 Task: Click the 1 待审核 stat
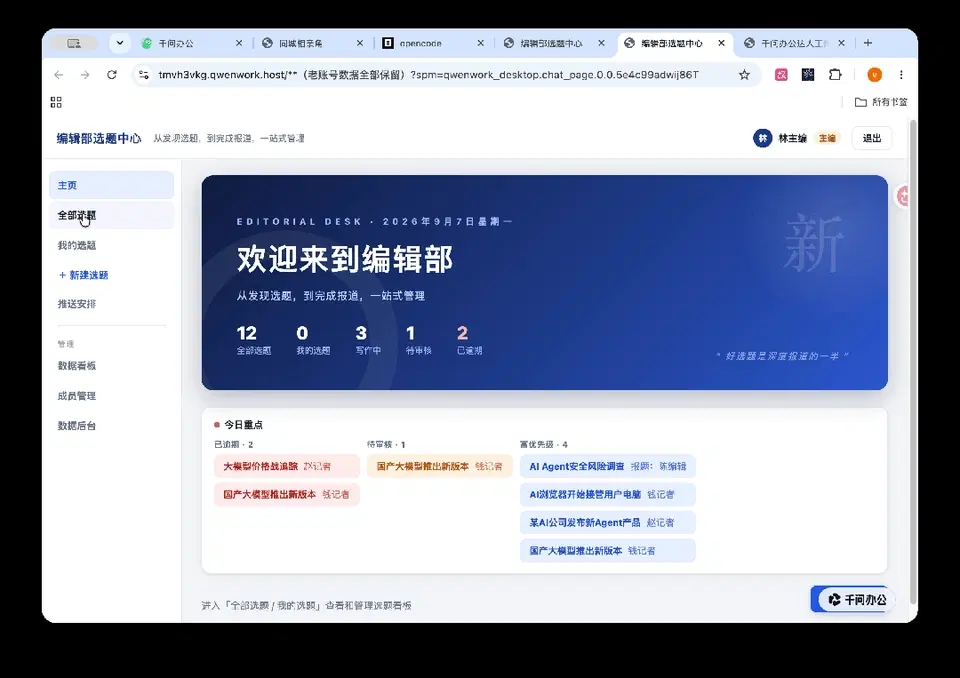pyautogui.click(x=418, y=340)
